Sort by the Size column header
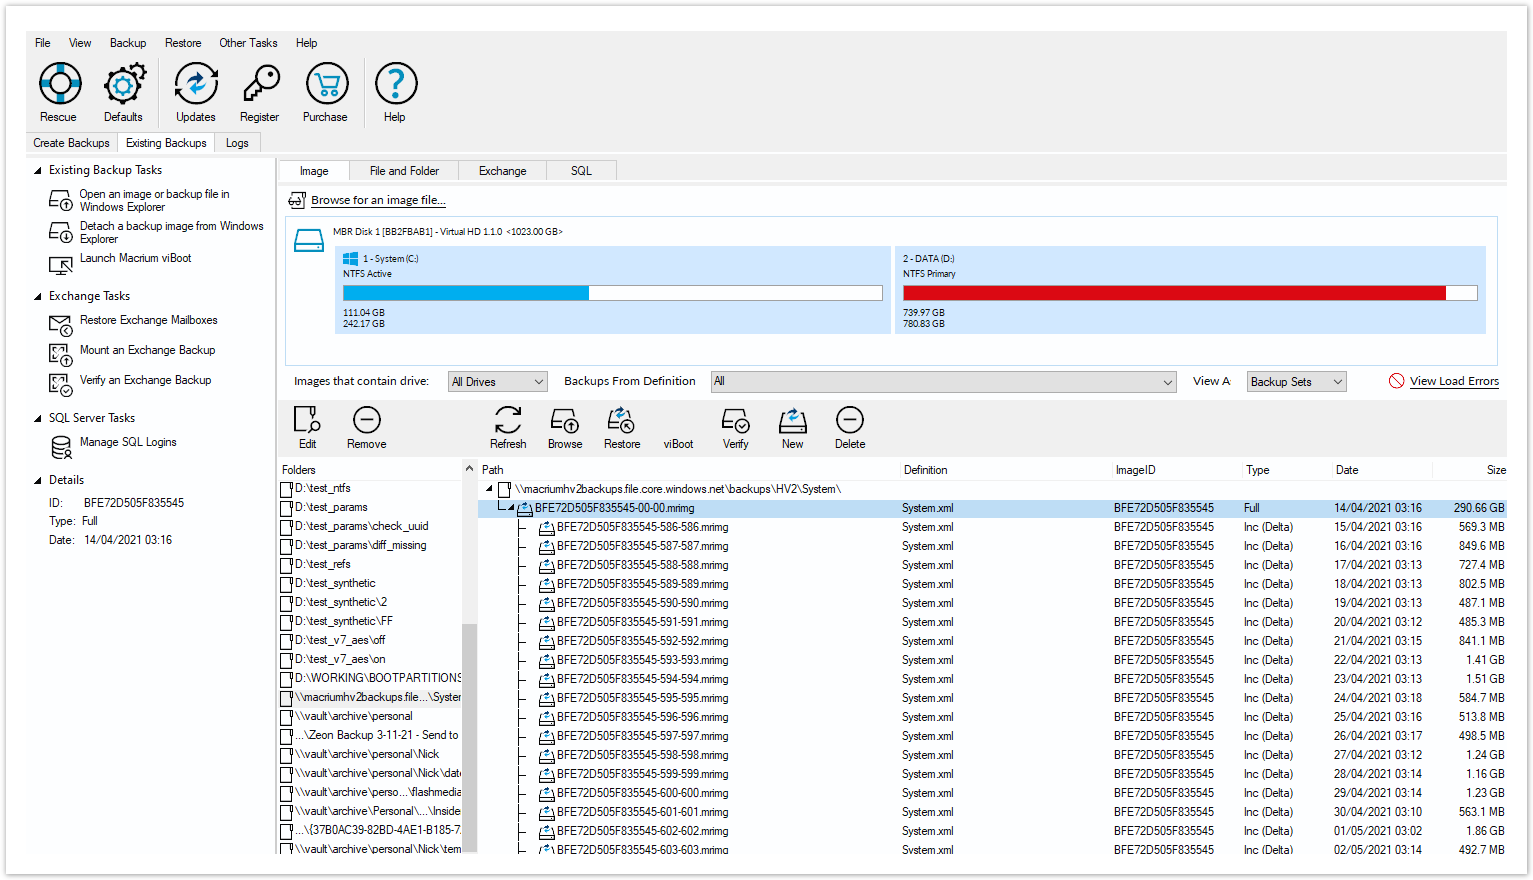The height and width of the screenshot is (880, 1533). click(x=1496, y=470)
